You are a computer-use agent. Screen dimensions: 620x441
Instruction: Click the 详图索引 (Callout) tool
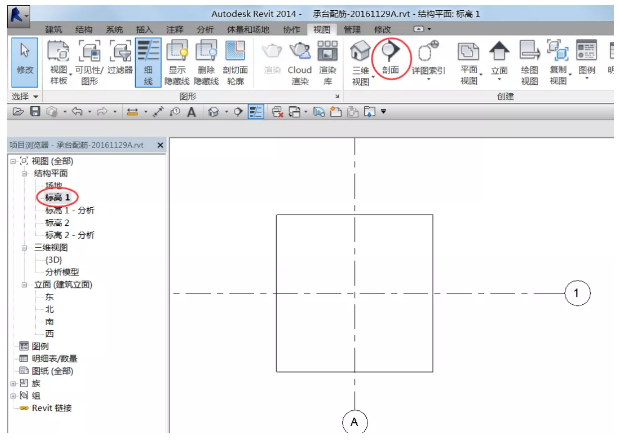(427, 61)
